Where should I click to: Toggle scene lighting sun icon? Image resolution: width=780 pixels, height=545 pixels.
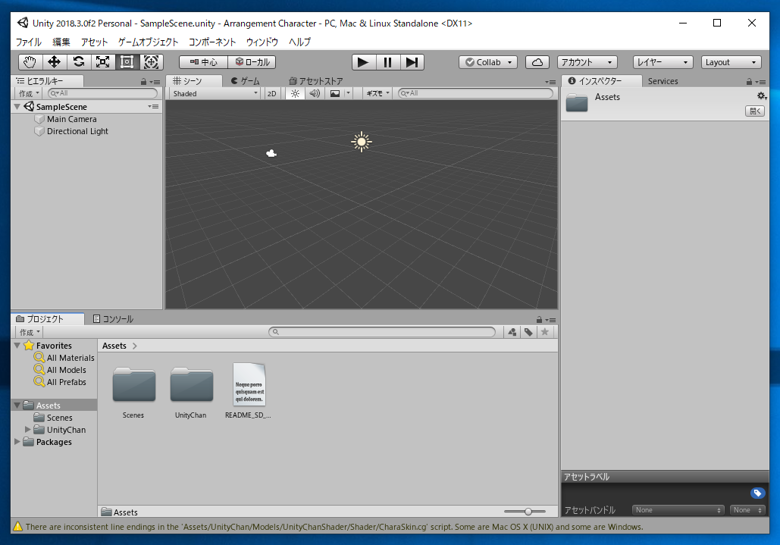[295, 93]
